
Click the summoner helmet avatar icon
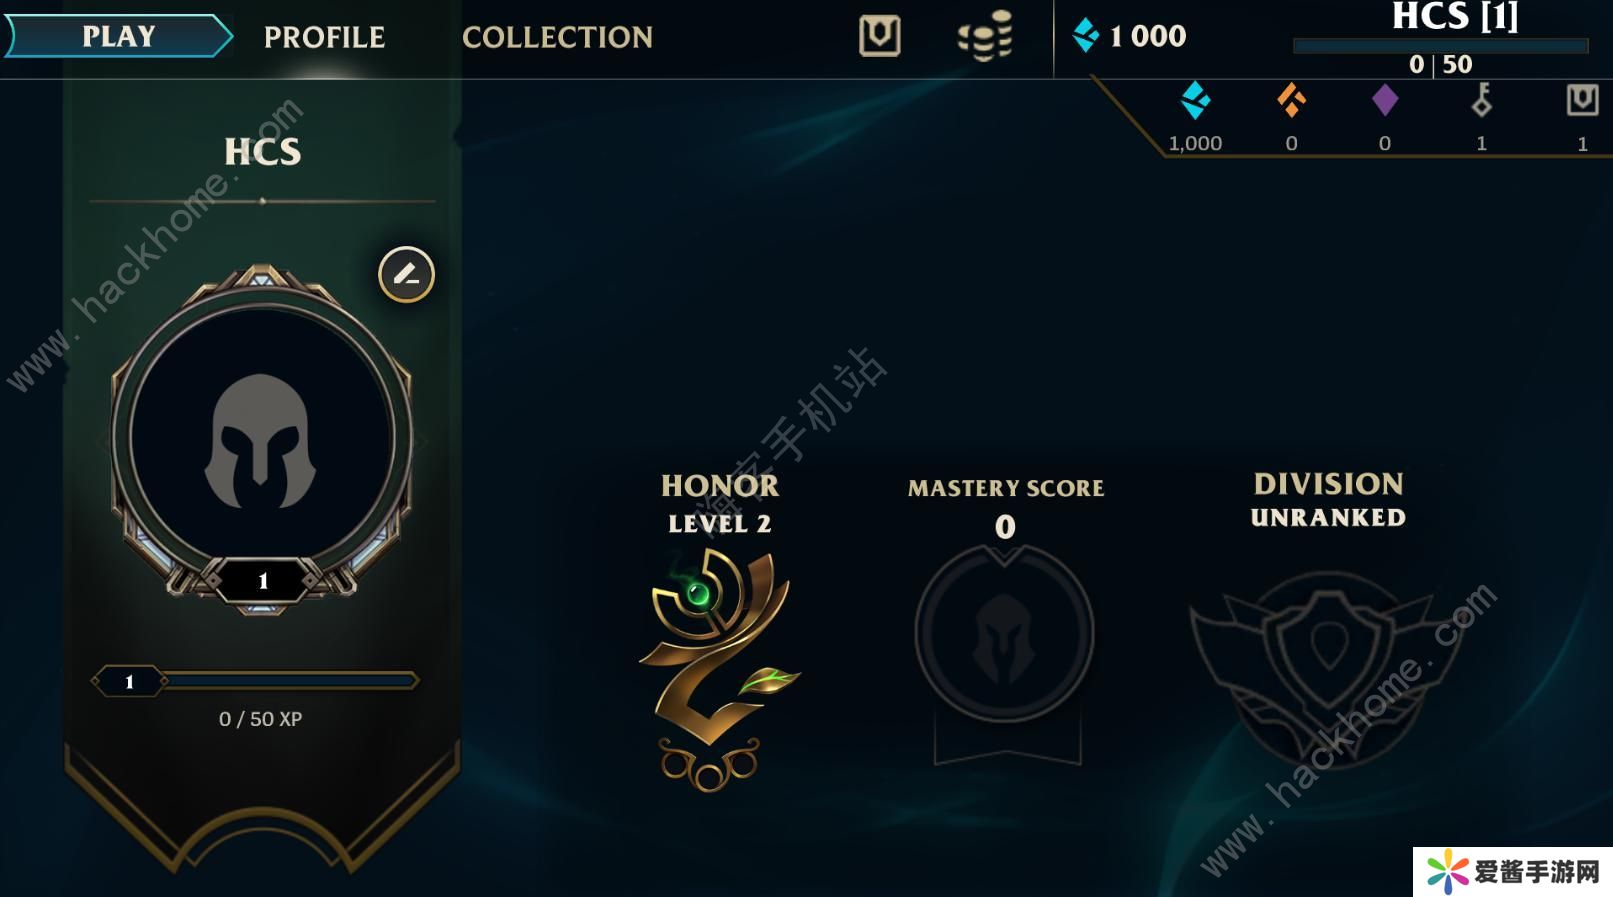coord(261,440)
